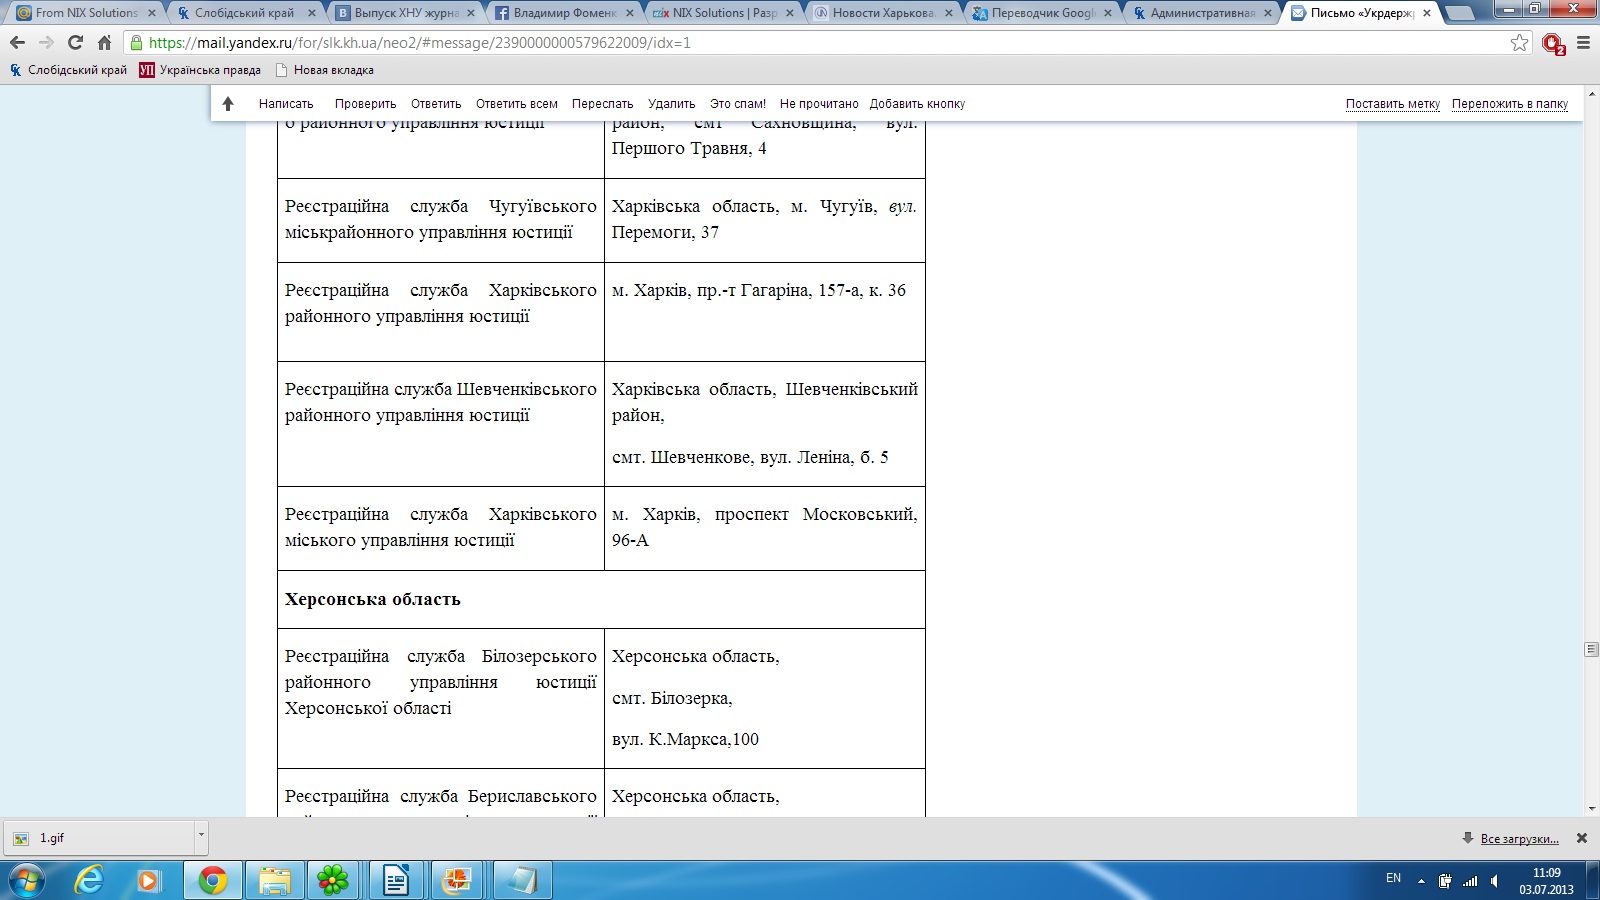Viewport: 1600px width, 900px height.
Task: Click 'Ответить' to reply to message
Action: pyautogui.click(x=436, y=104)
